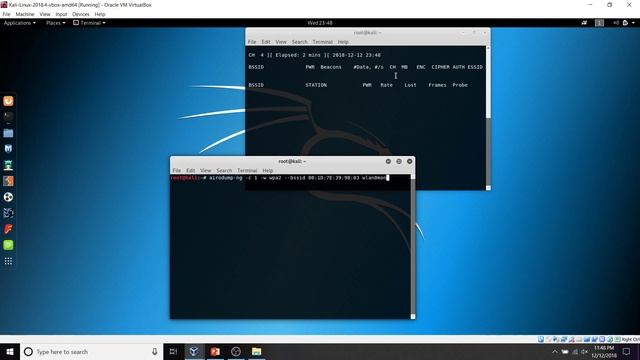Click the microphone in Windows search box
640x360 pixels.
155,352
